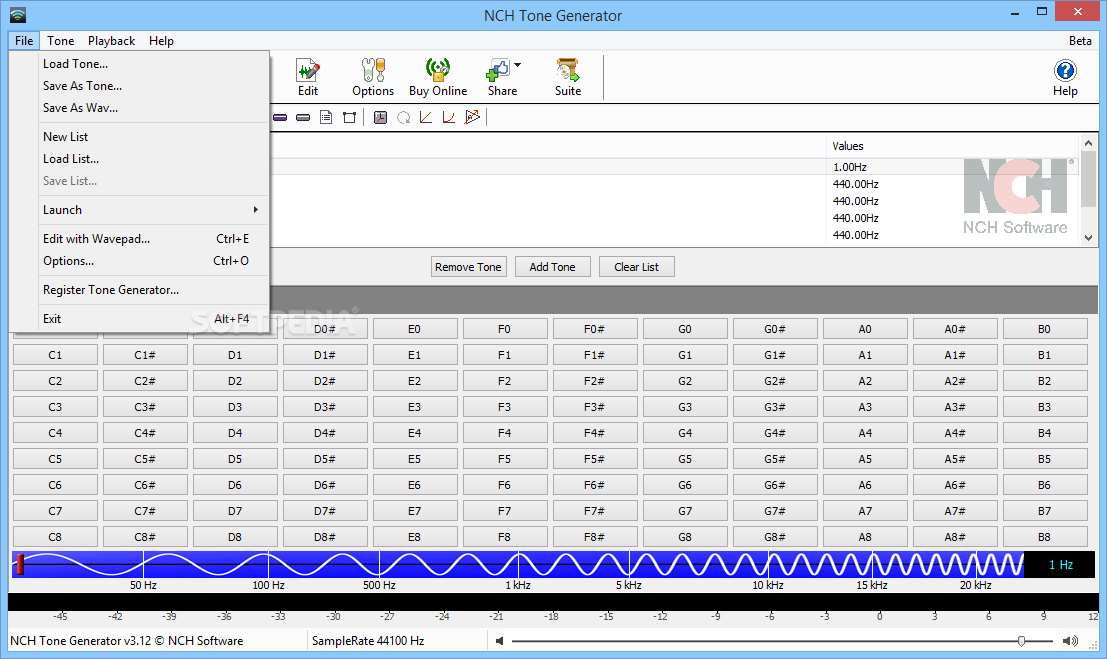This screenshot has height=659, width=1107.
Task: Click the E5 note button
Action: pos(414,459)
